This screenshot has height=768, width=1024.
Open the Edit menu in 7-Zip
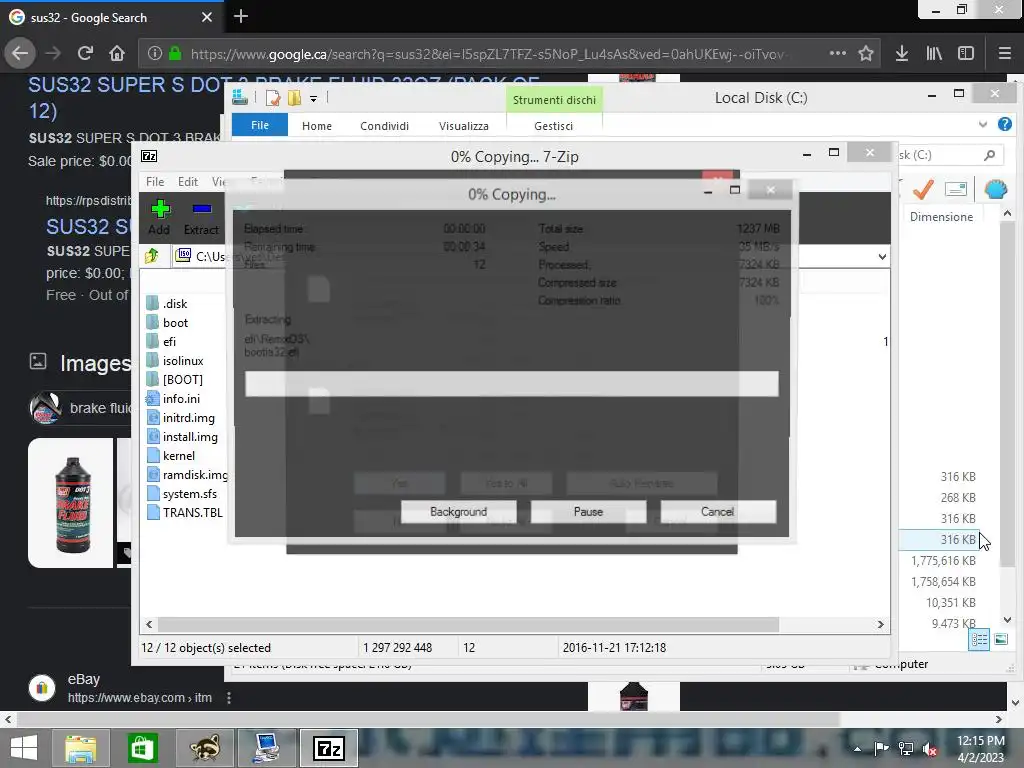point(188,182)
